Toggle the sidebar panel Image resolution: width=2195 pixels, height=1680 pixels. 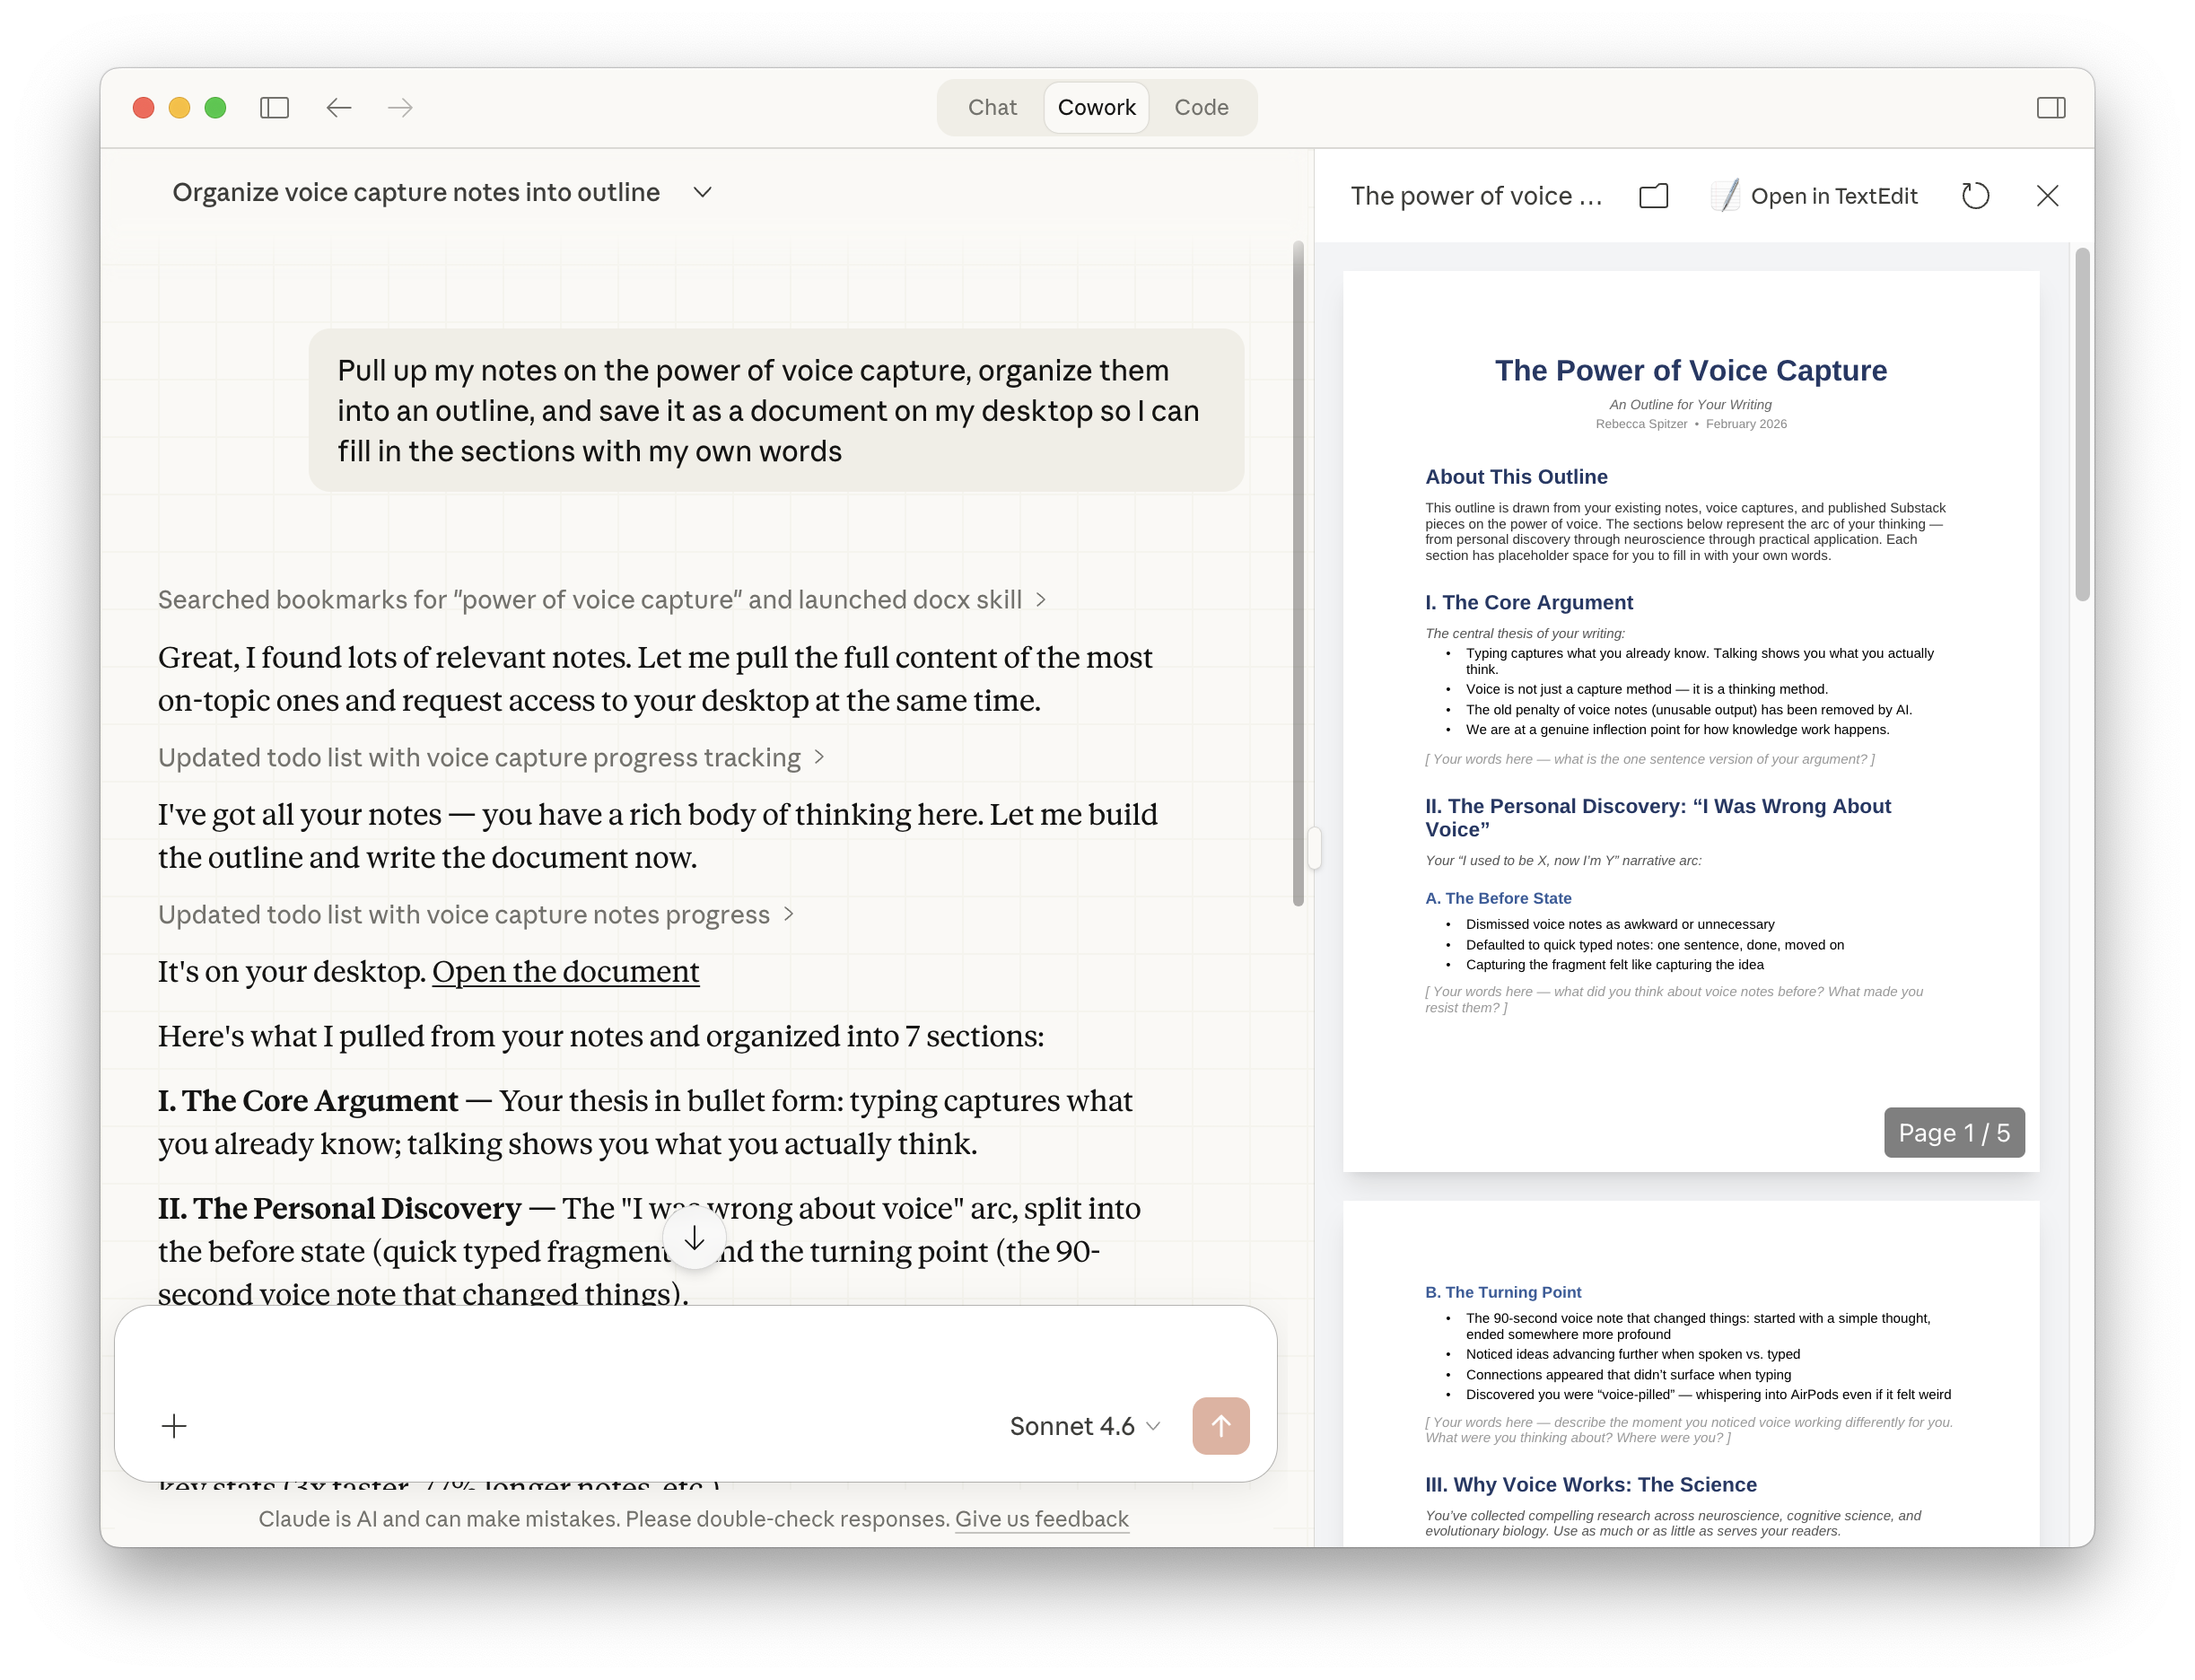[276, 108]
